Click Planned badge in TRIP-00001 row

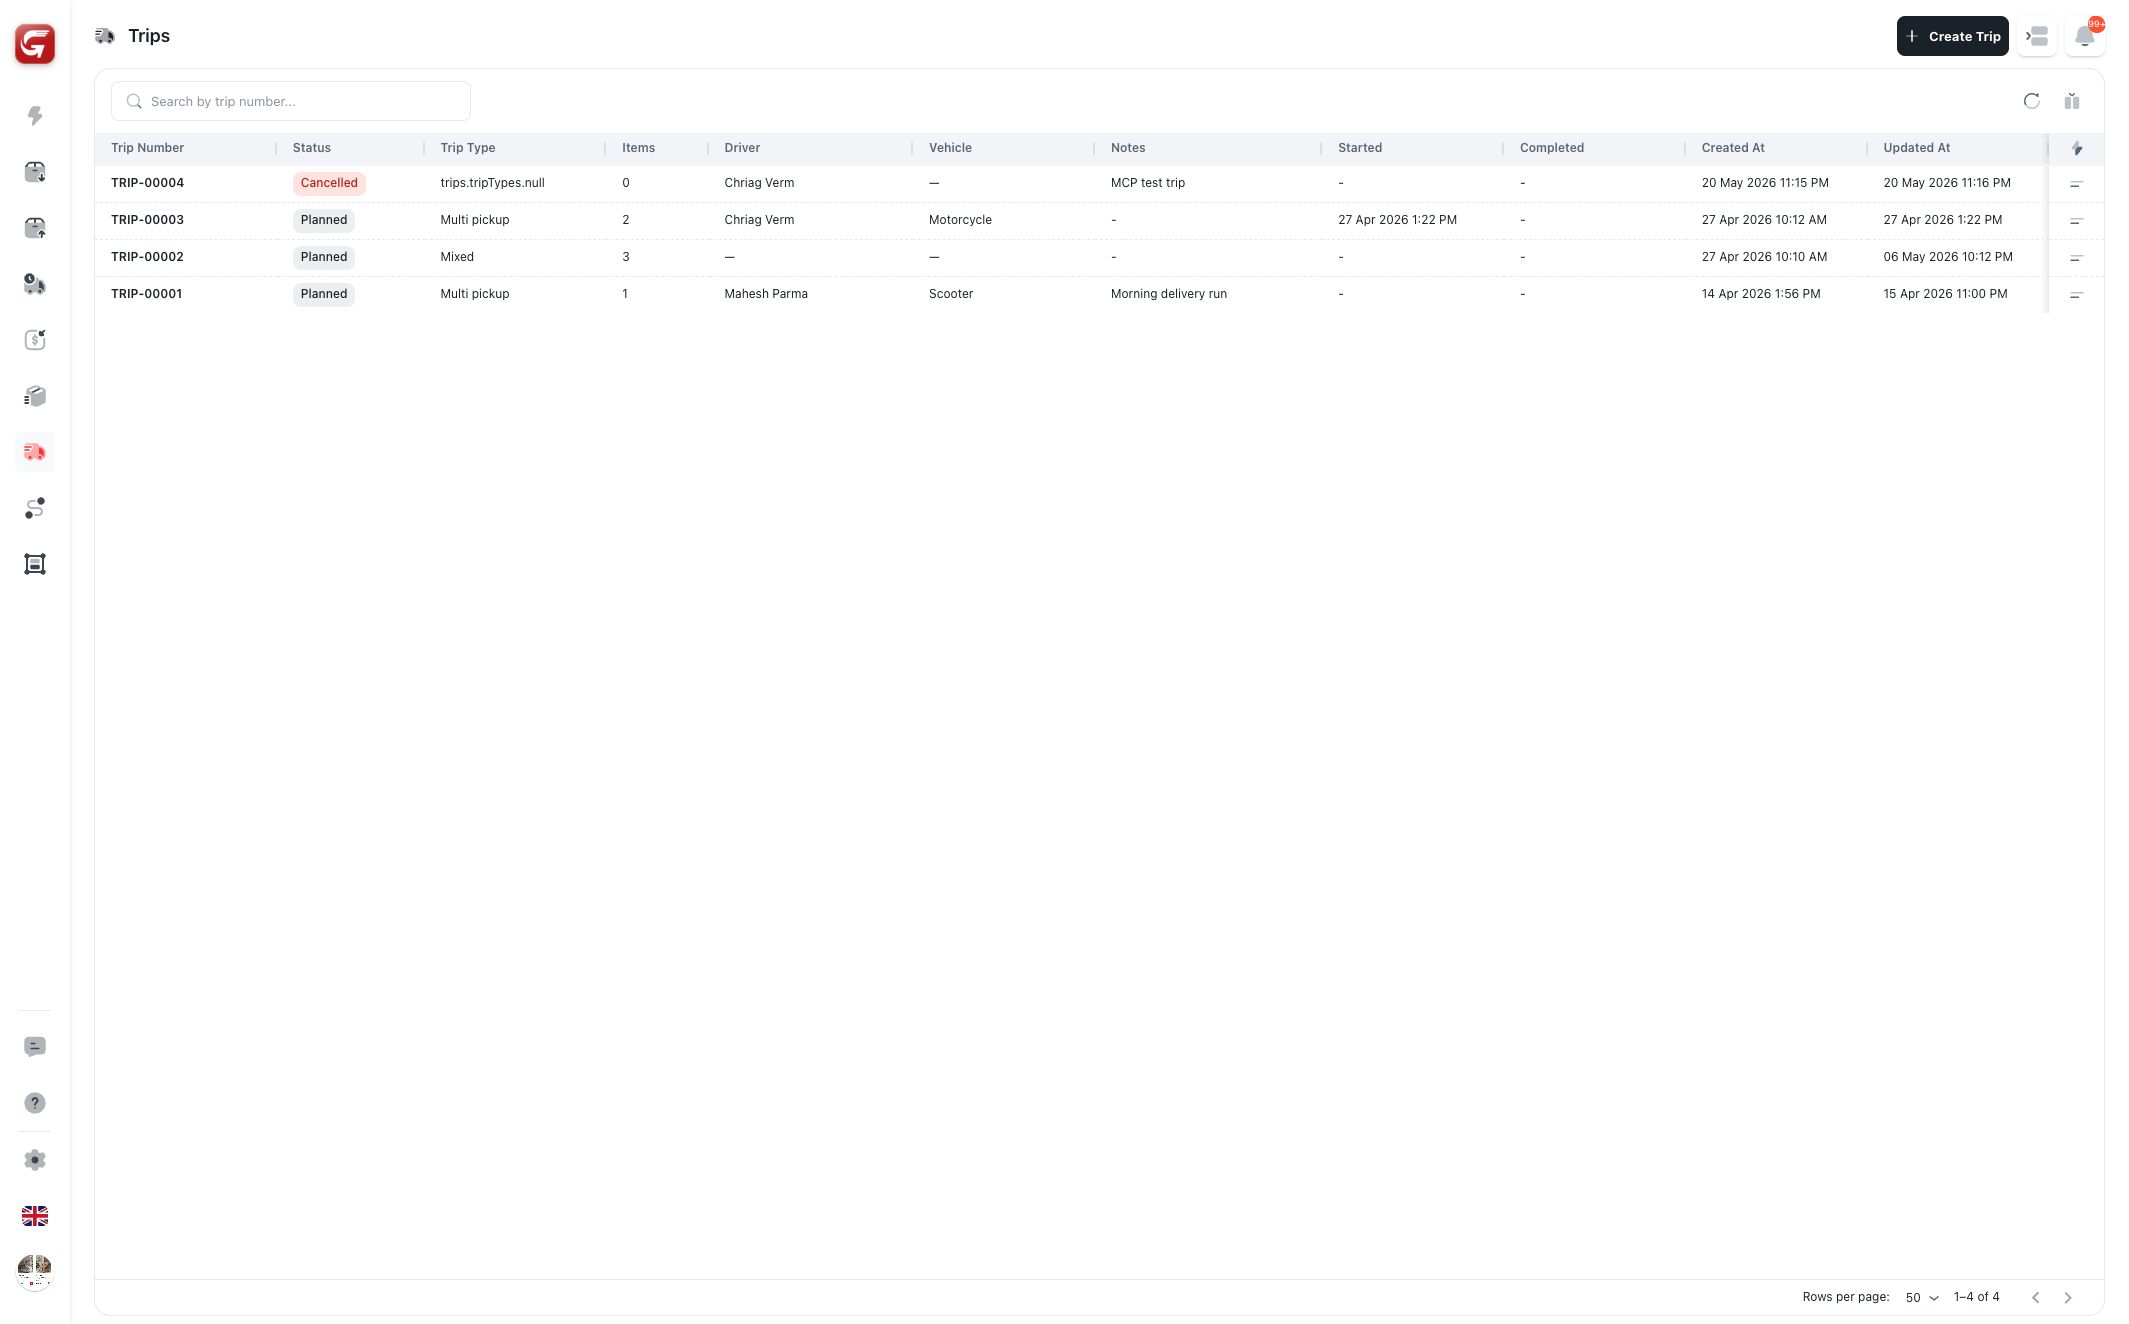tap(324, 294)
